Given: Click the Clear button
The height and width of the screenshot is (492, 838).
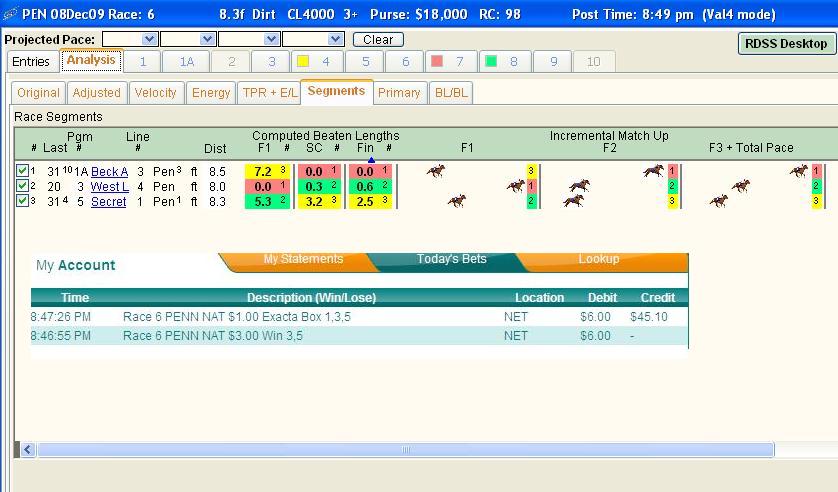Looking at the screenshot, I should point(378,40).
